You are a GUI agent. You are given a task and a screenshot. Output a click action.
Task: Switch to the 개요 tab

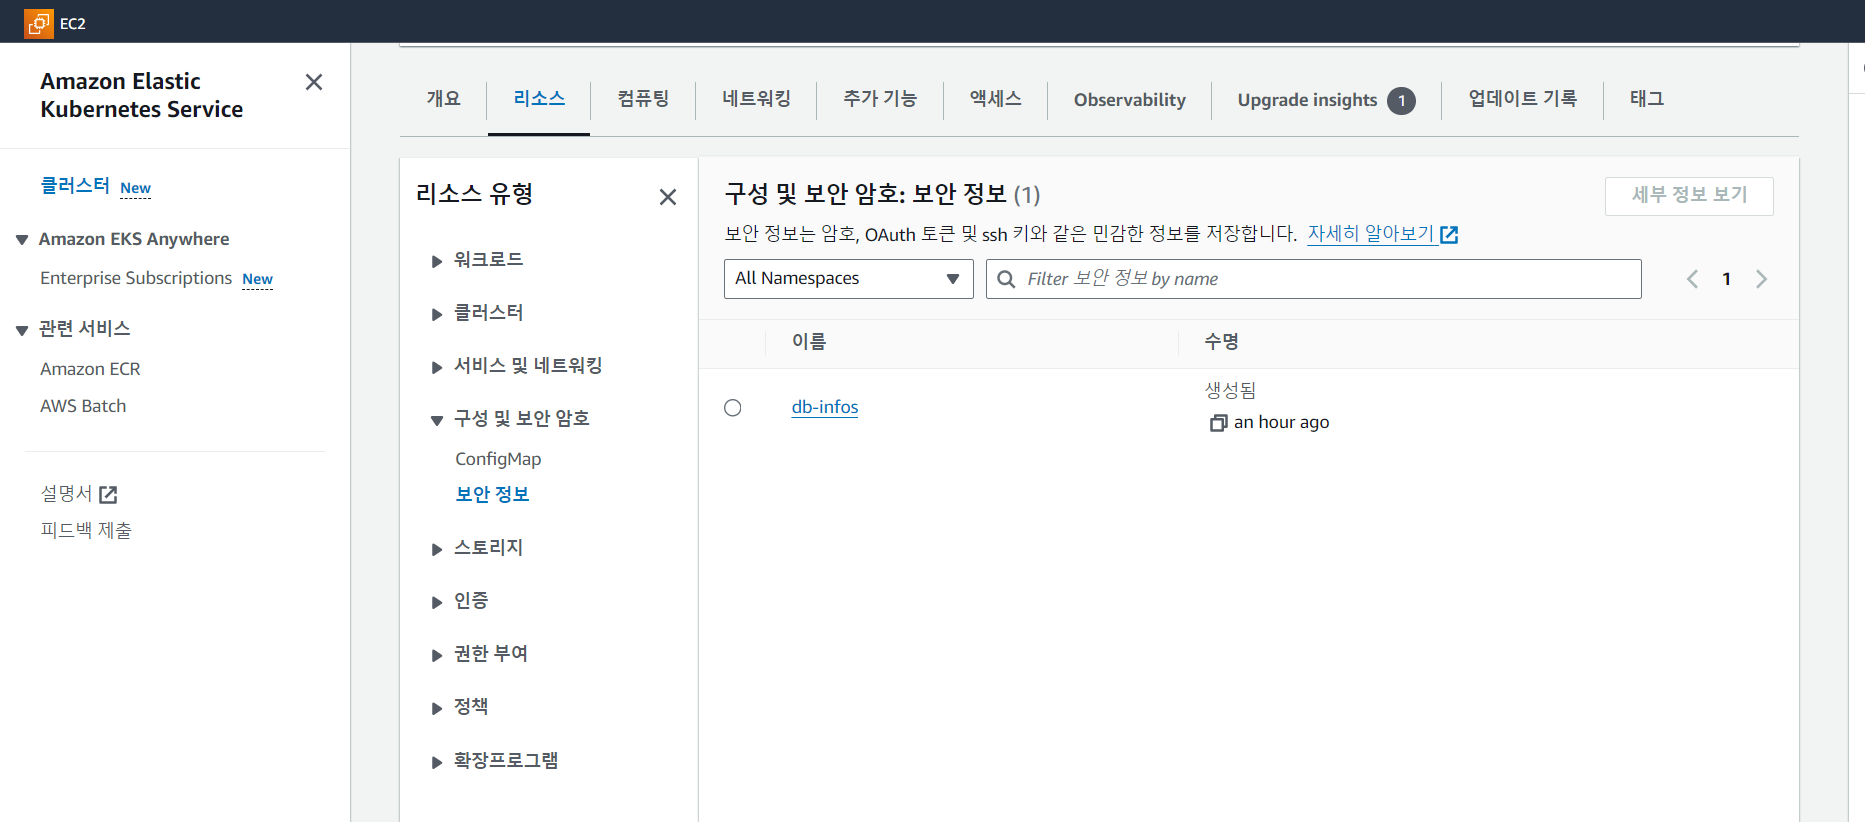[443, 99]
